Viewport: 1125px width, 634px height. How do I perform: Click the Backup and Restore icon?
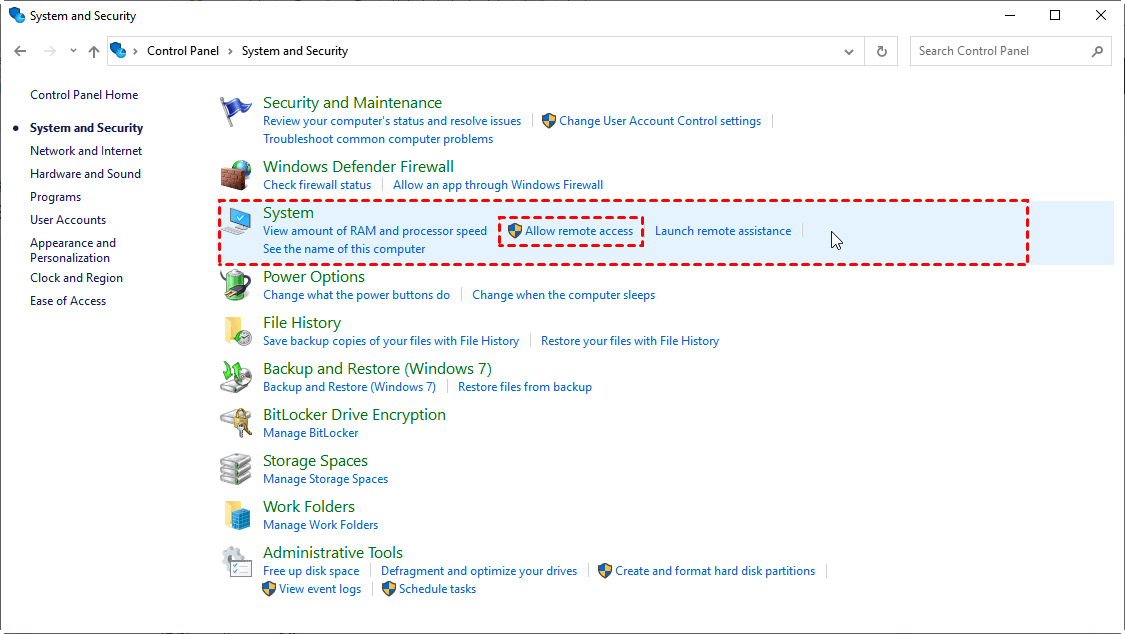[x=236, y=377]
